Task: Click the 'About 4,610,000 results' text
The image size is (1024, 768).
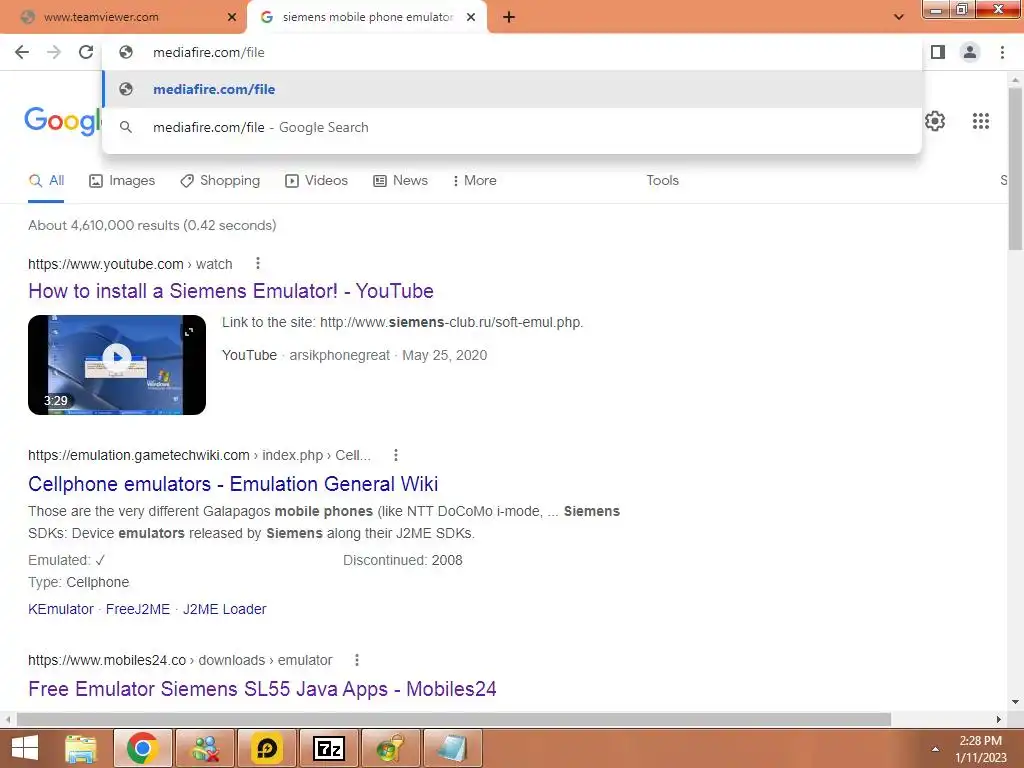Action: [x=152, y=225]
